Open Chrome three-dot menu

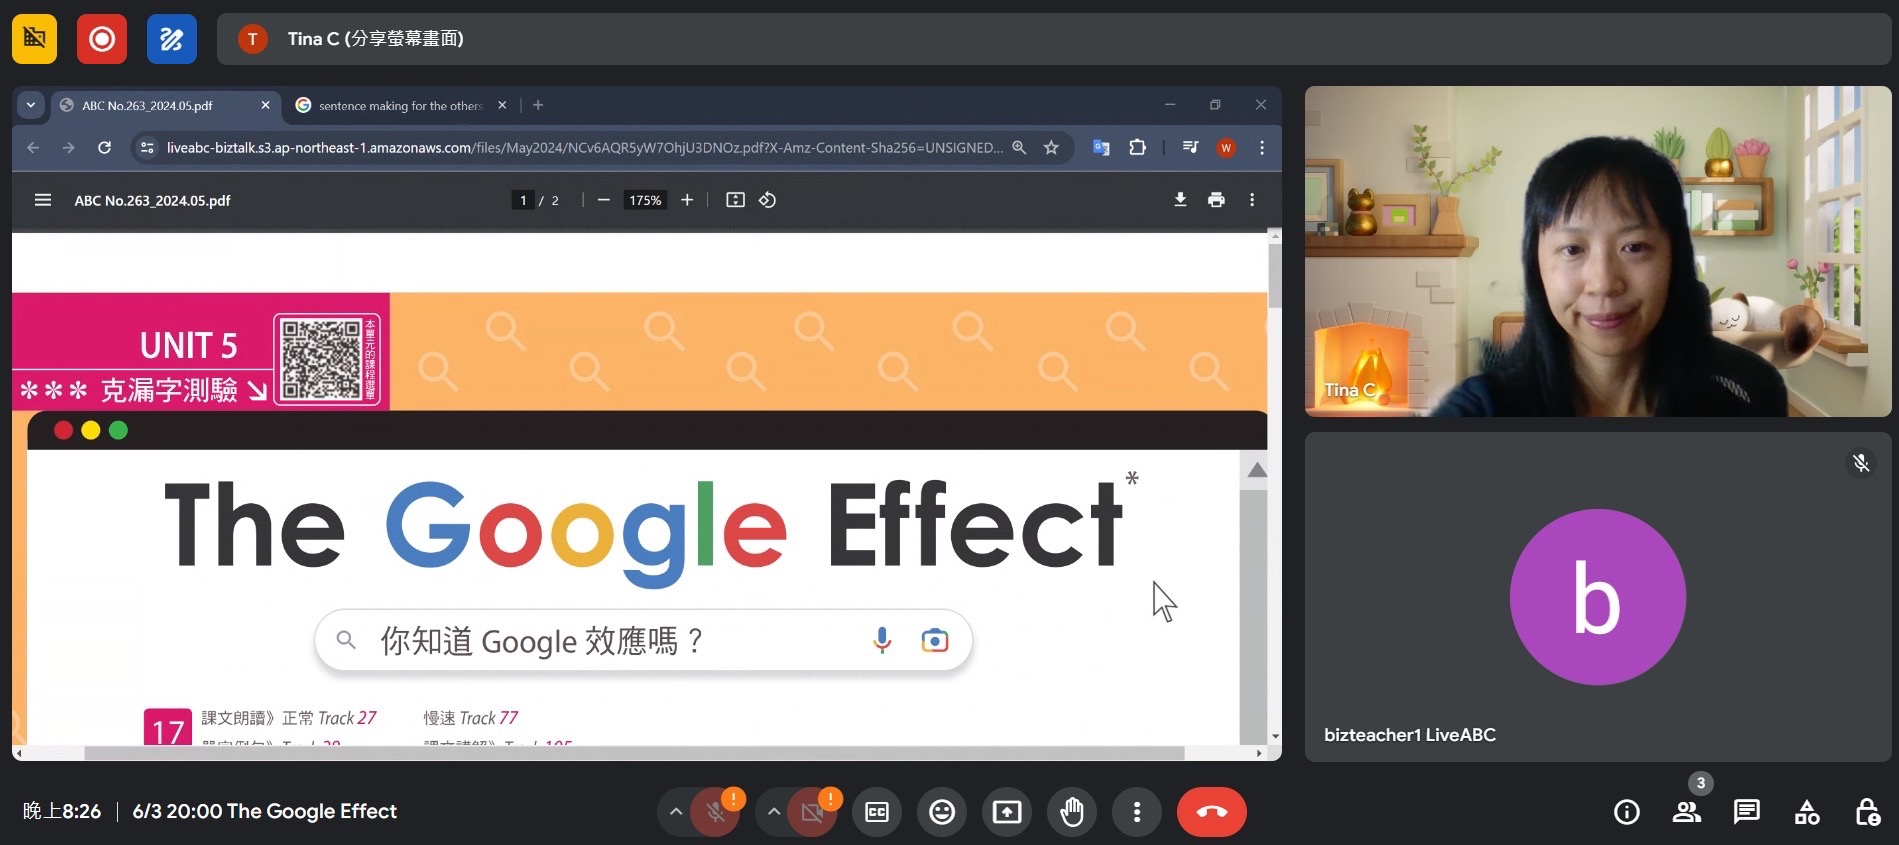1262,148
